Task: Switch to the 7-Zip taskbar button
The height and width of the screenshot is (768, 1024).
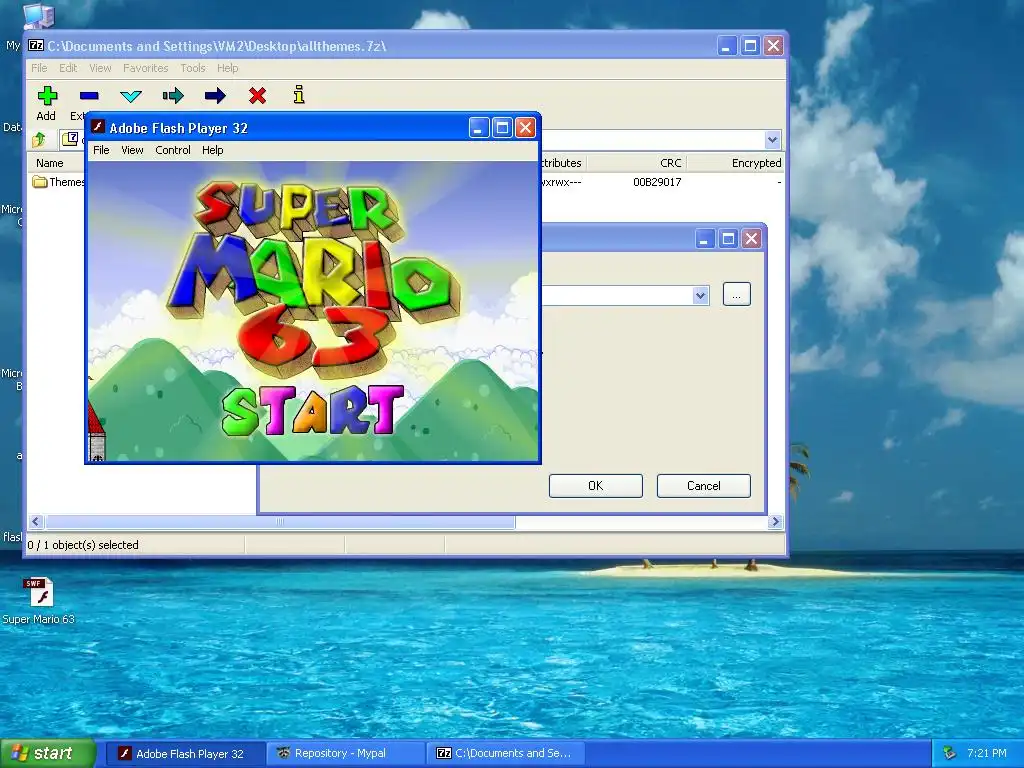Action: (505, 754)
